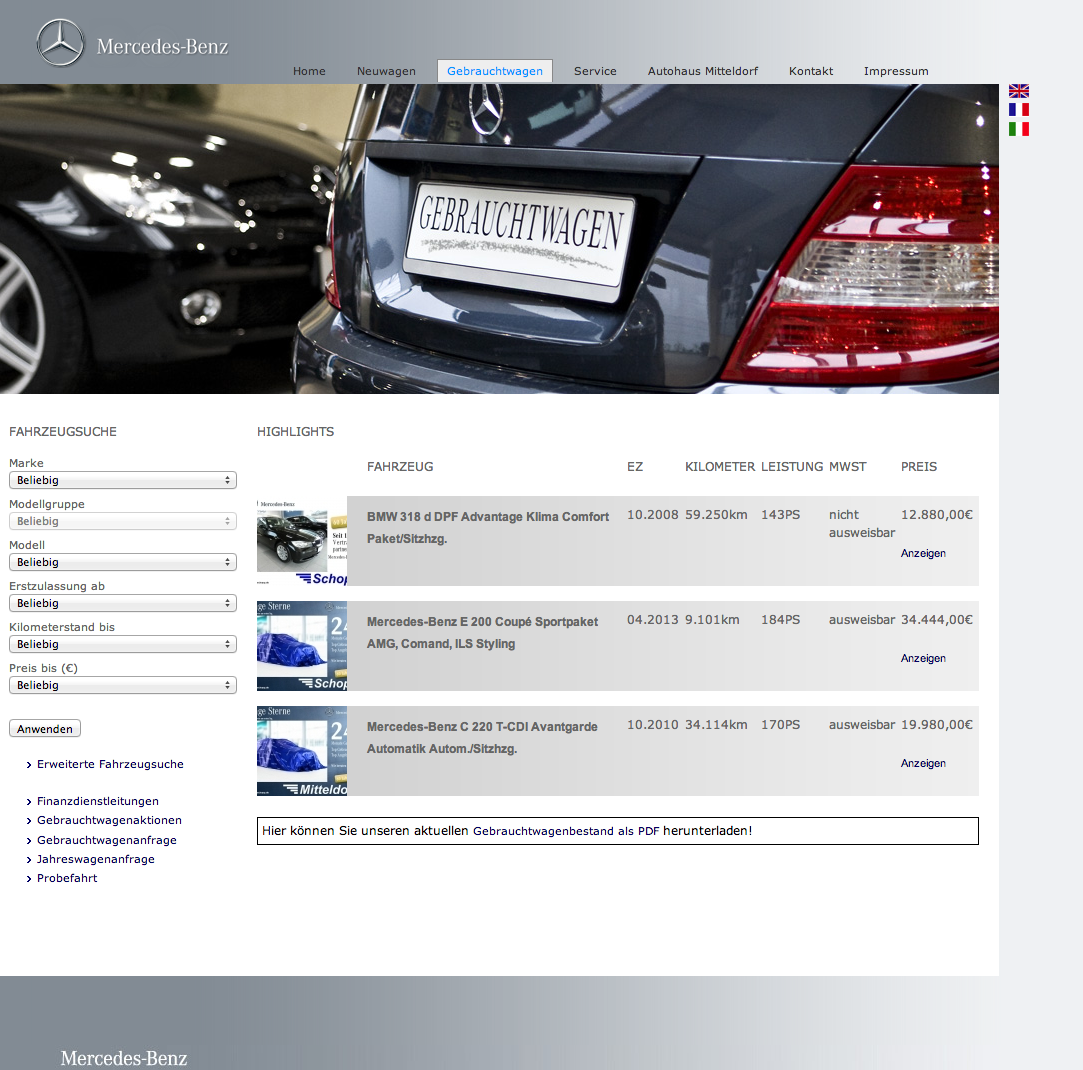Viewport: 1083px width, 1070px height.
Task: Navigate to Autohaus Mitteldorf page
Action: pyautogui.click(x=702, y=71)
